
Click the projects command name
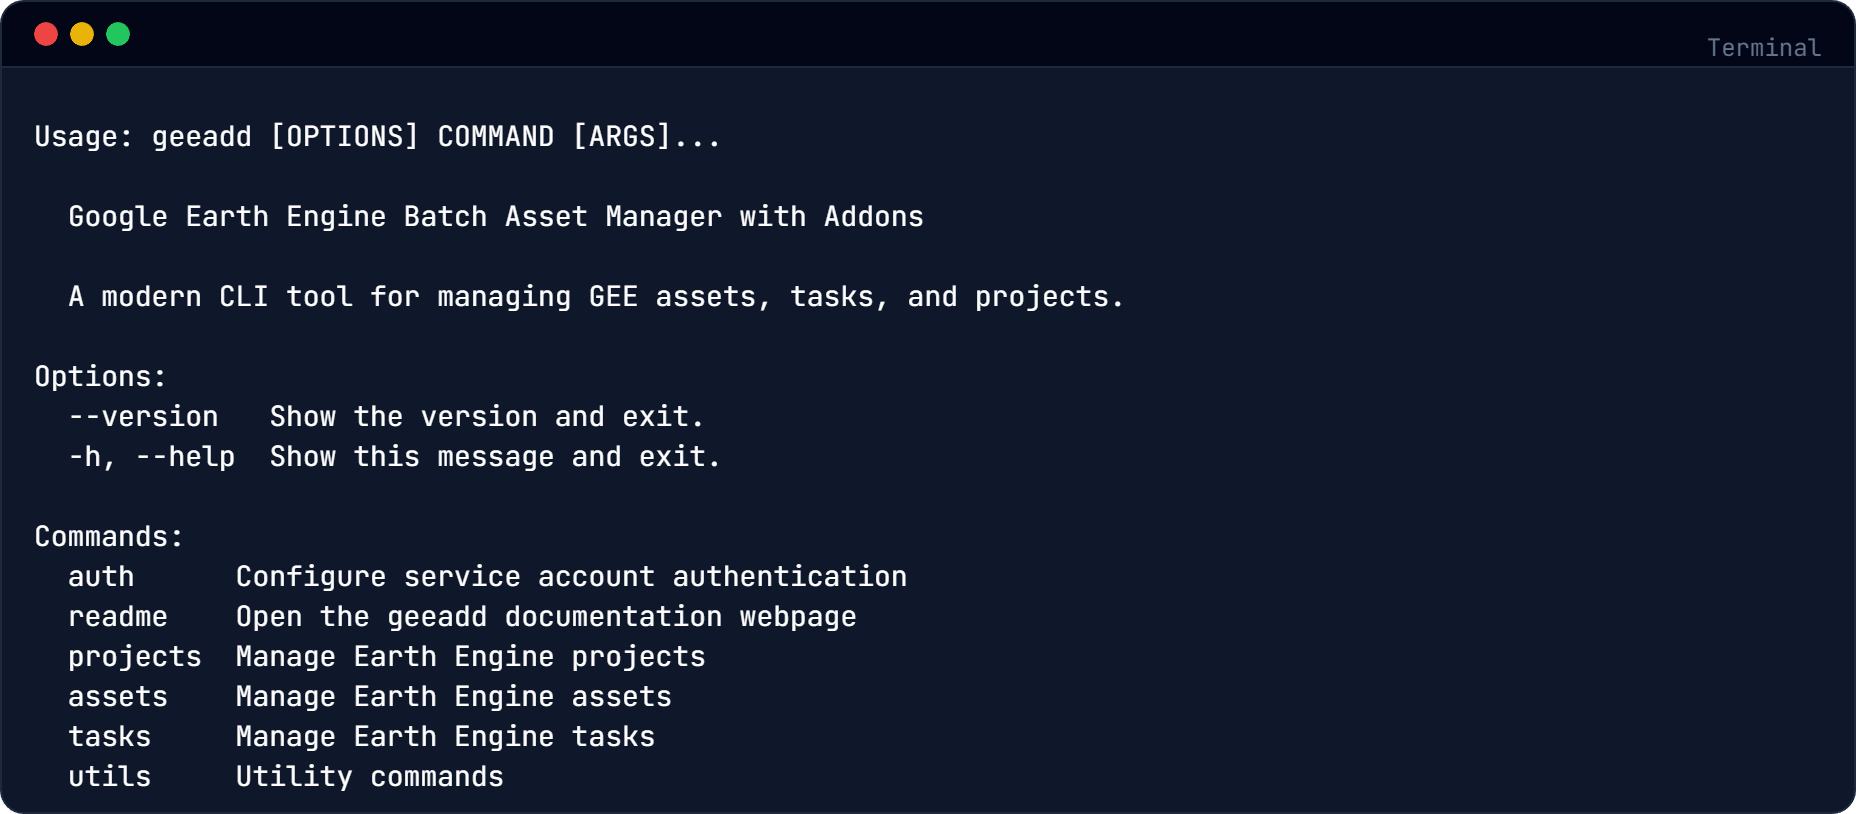pos(135,657)
